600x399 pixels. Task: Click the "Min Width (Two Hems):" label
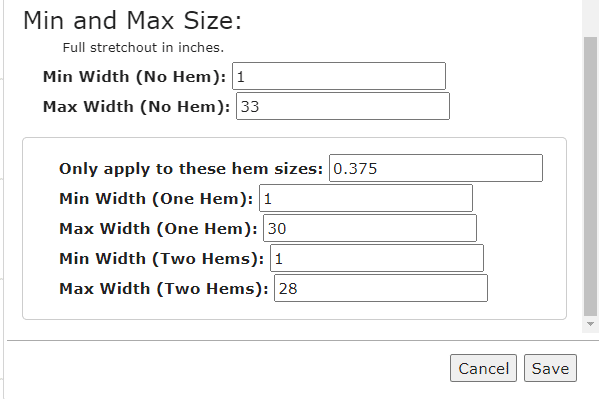(x=161, y=259)
